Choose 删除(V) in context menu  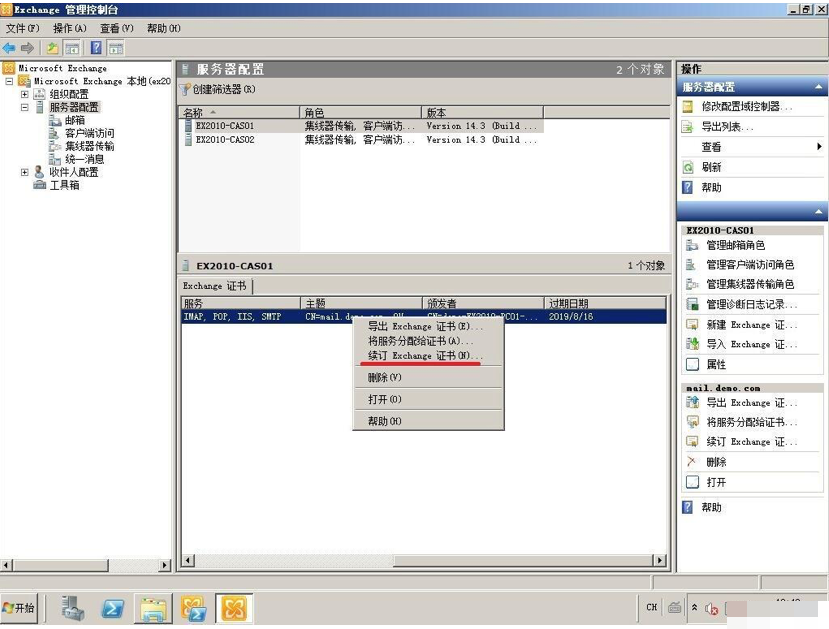tap(428, 377)
